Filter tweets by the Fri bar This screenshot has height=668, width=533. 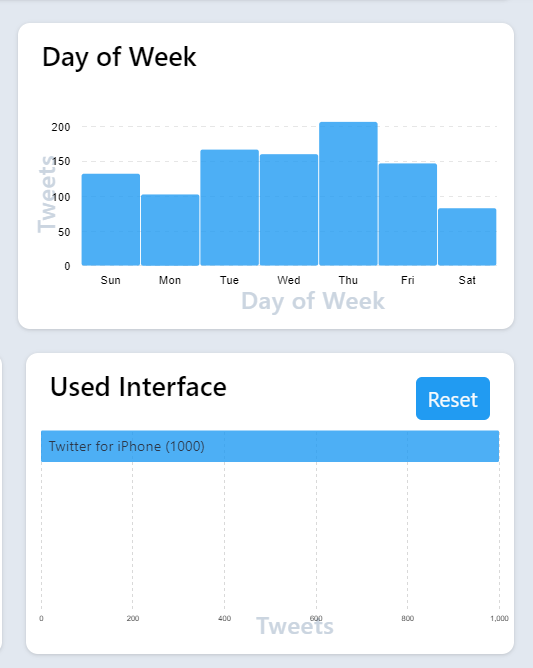point(408,214)
